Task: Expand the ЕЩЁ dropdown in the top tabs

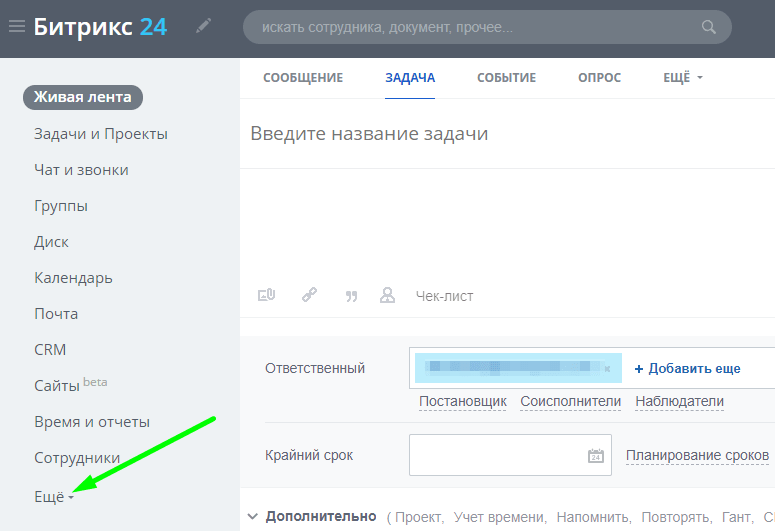Action: coord(683,78)
